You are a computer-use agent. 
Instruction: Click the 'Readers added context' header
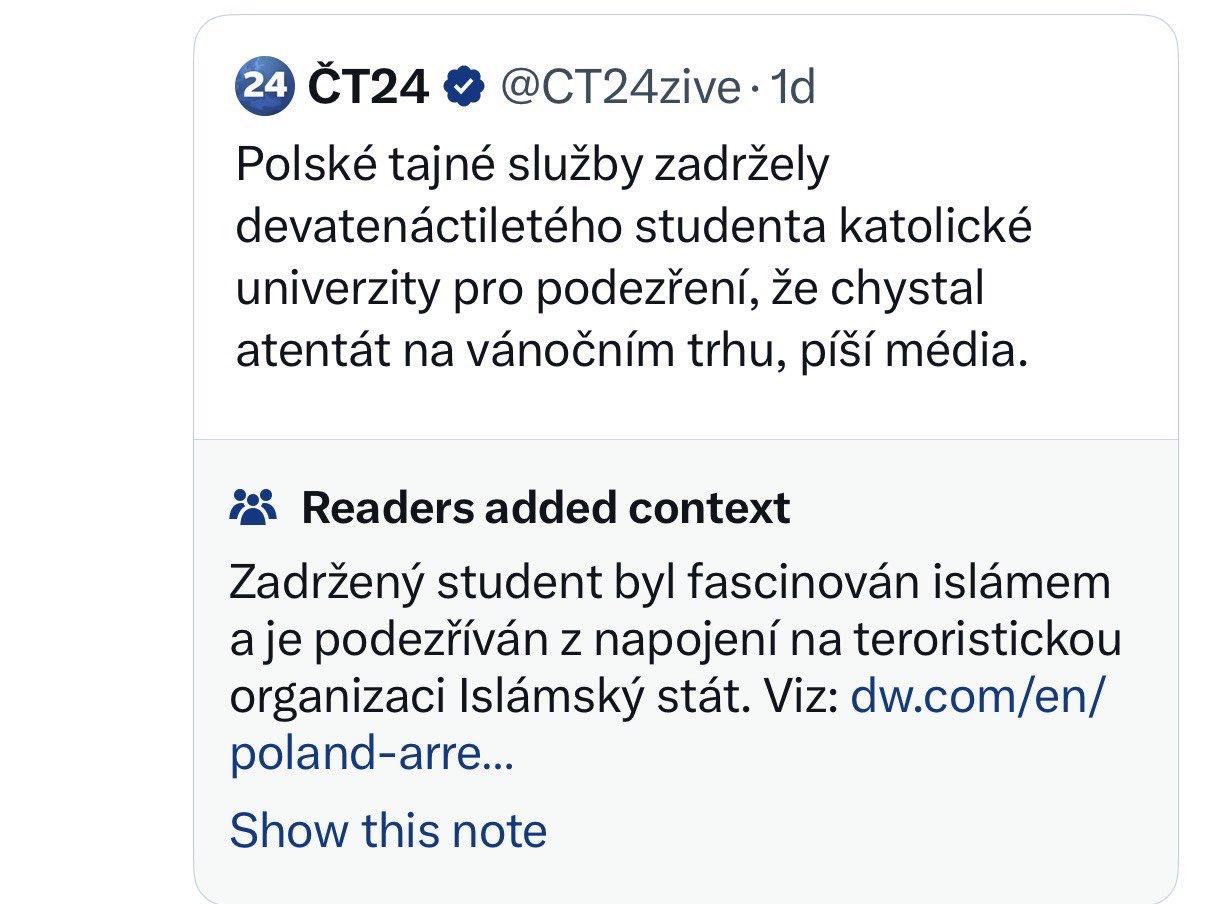(x=546, y=506)
